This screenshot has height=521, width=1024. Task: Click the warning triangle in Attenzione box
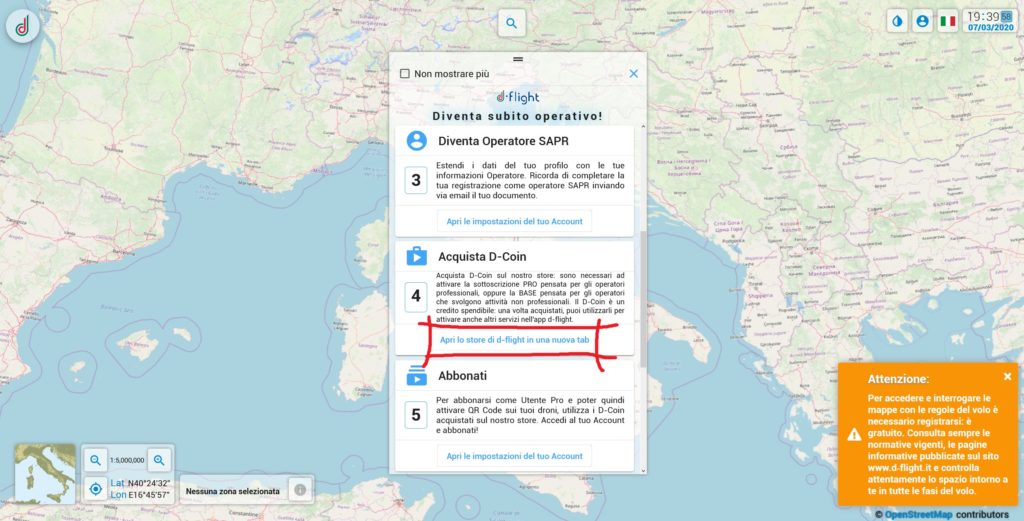854,434
